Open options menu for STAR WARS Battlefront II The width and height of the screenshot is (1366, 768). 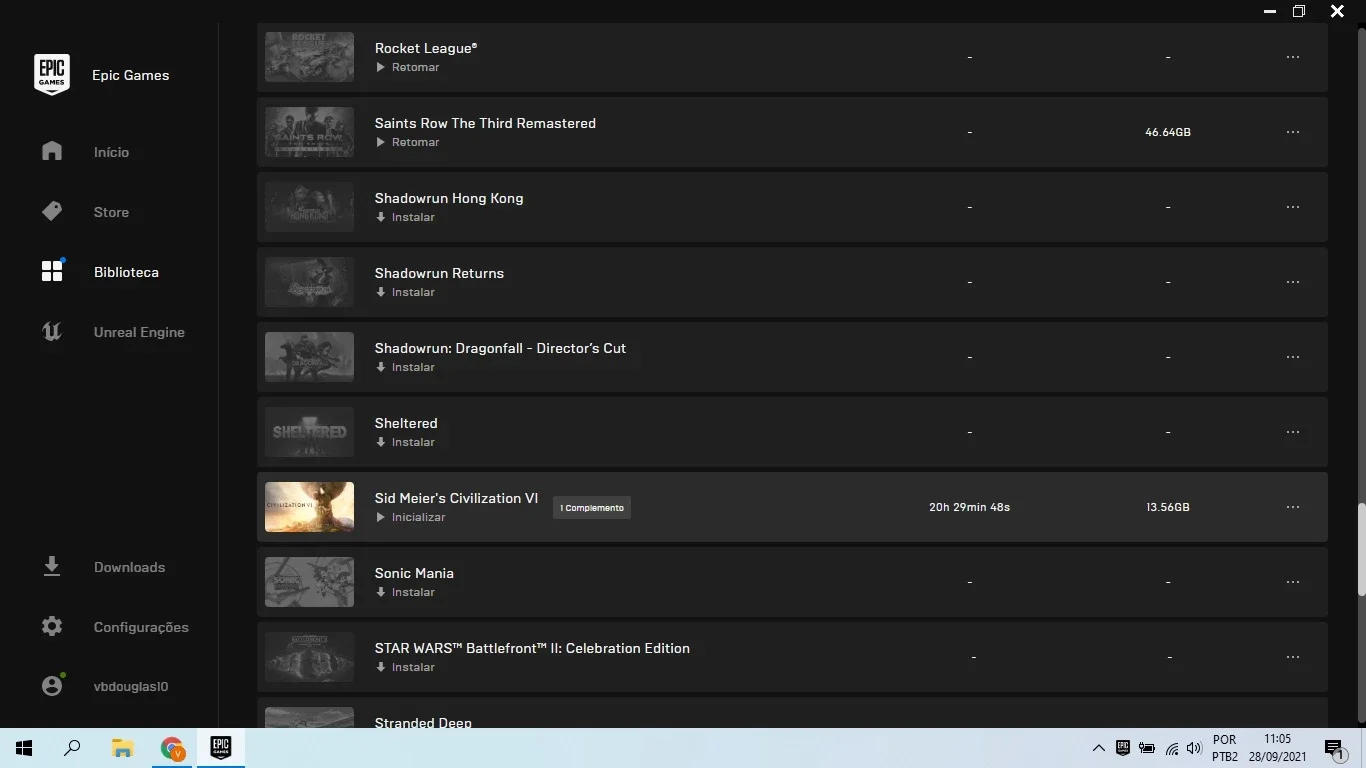pos(1293,657)
